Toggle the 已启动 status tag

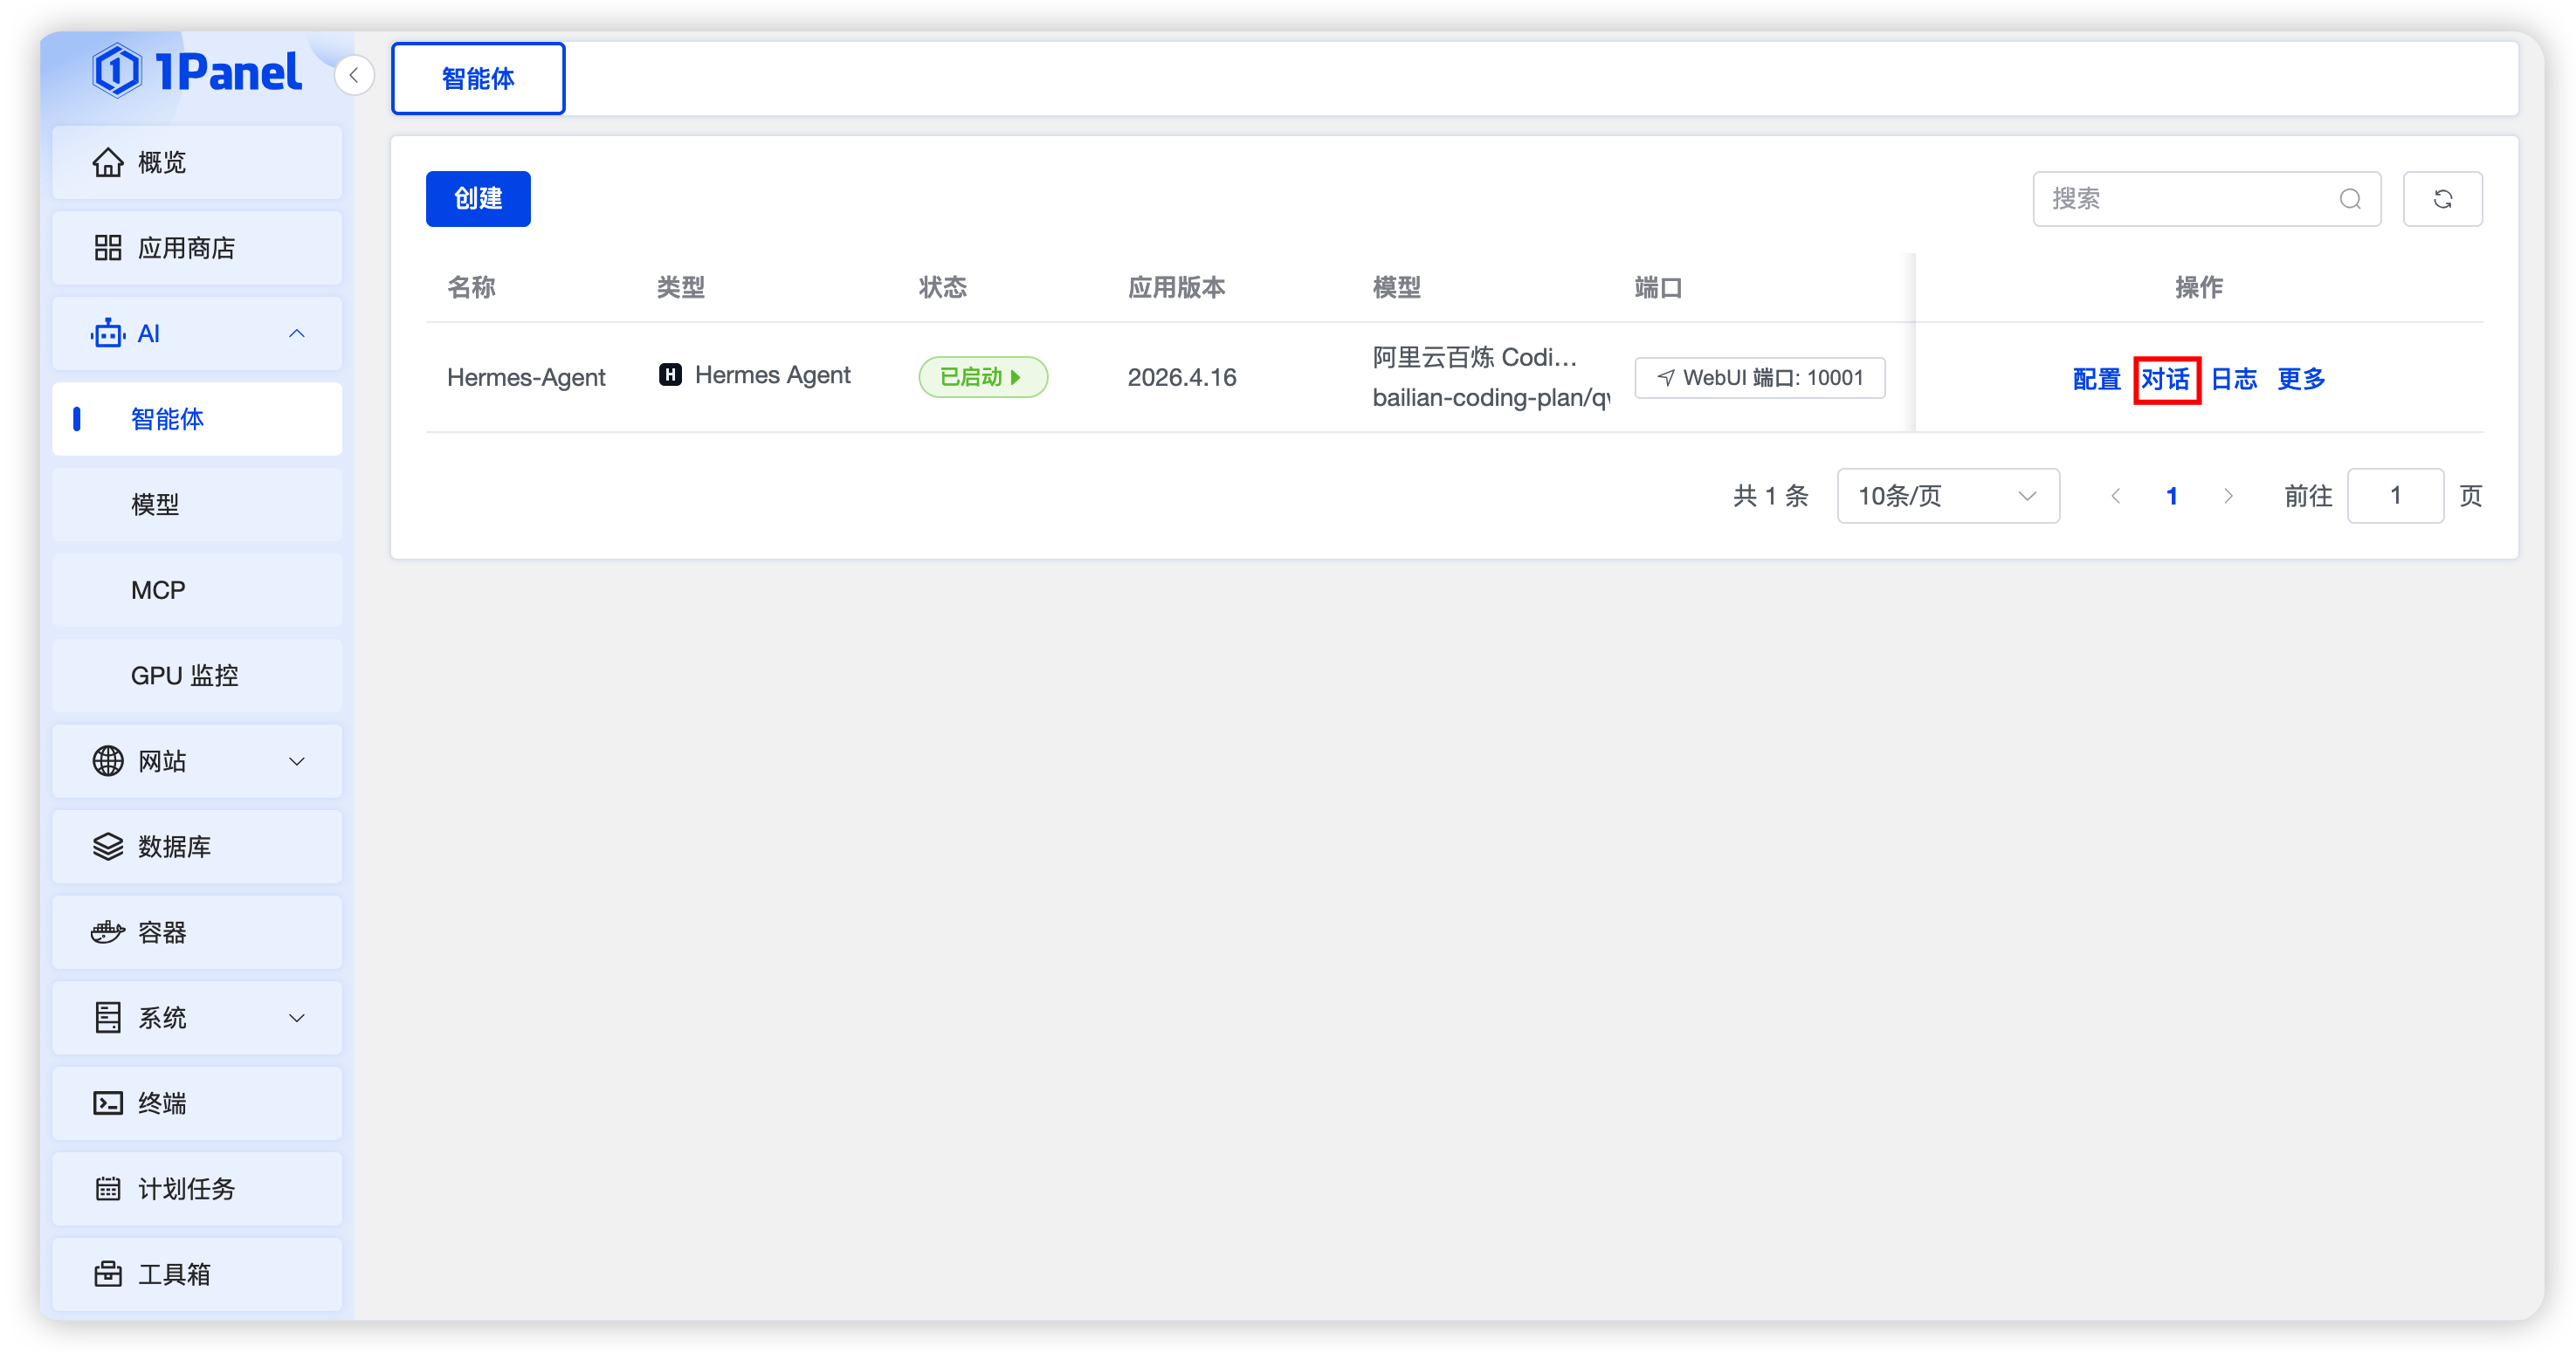pyautogui.click(x=982, y=377)
